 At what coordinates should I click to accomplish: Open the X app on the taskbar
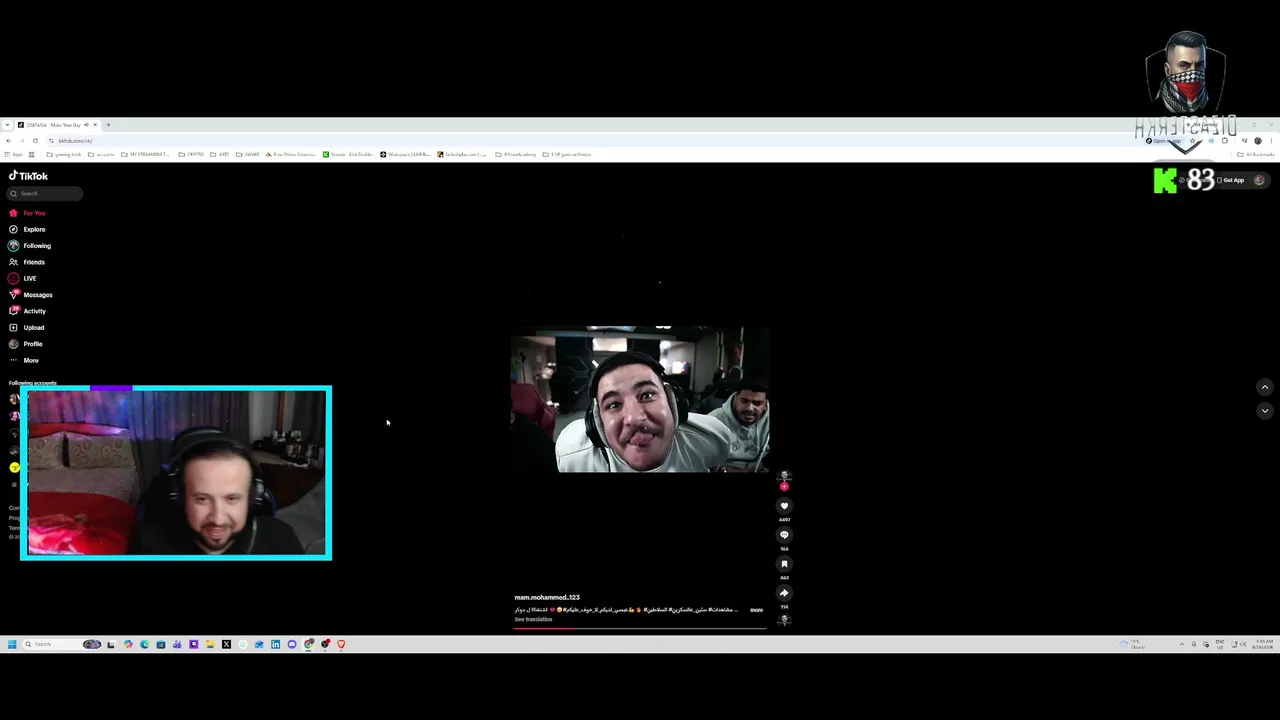pos(226,644)
